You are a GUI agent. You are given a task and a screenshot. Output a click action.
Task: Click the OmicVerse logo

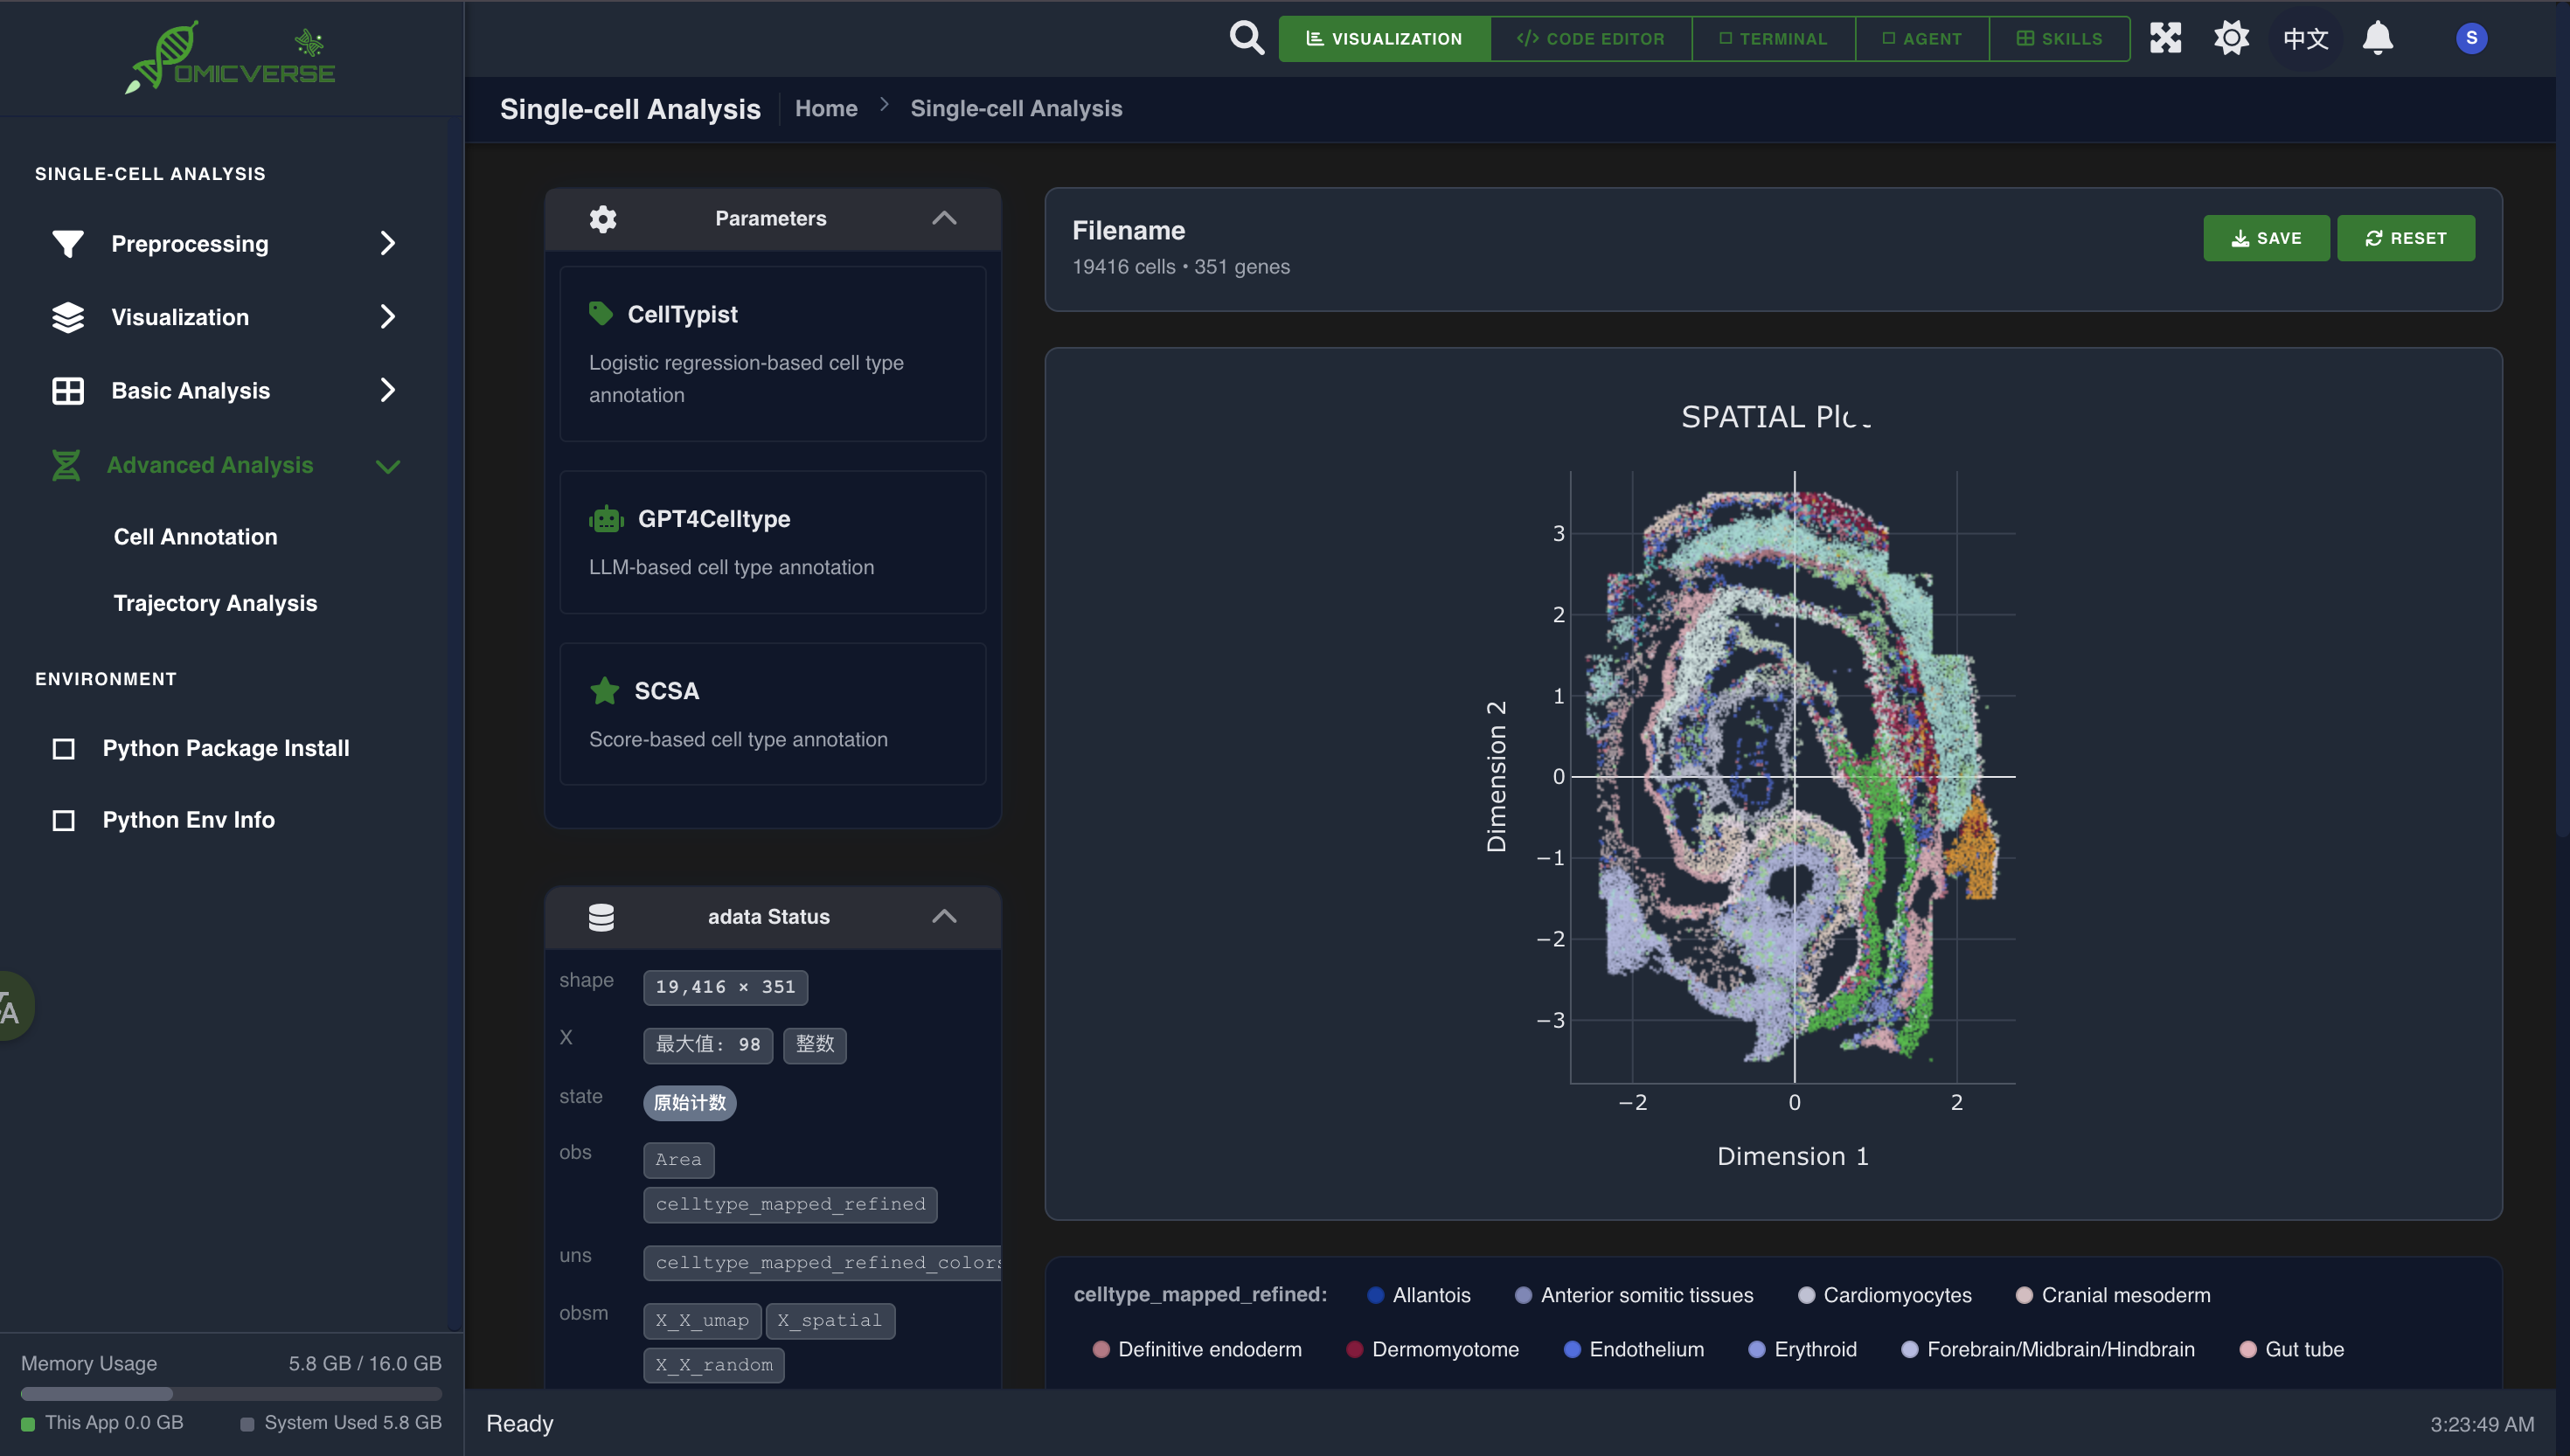(232, 58)
